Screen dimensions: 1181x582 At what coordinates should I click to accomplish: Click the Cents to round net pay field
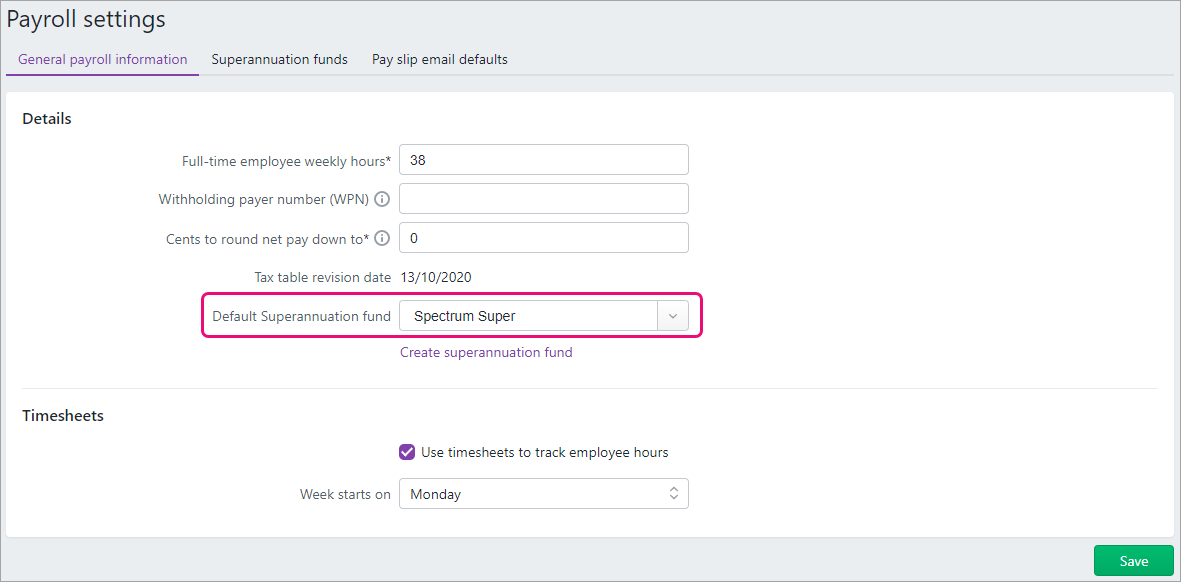coord(543,237)
